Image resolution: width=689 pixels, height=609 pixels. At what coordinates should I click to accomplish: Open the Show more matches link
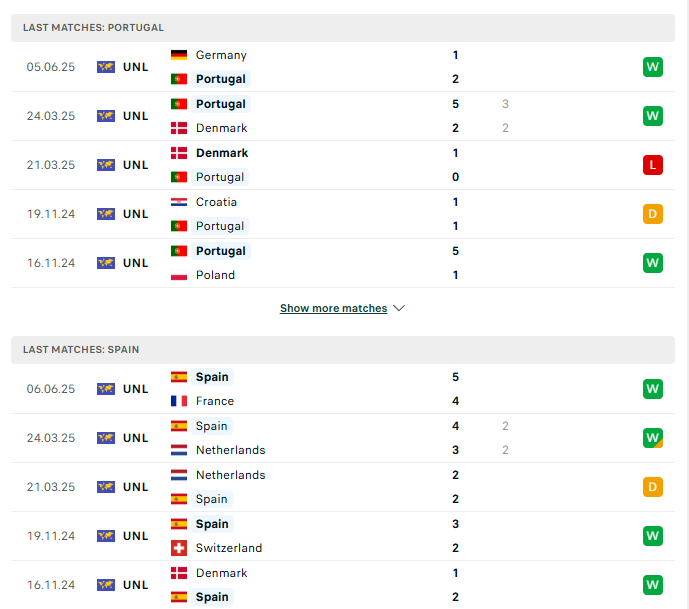[334, 308]
